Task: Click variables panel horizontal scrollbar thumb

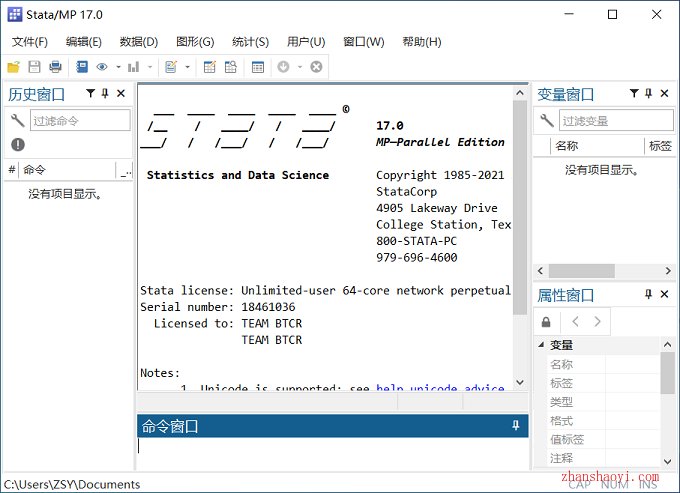Action: point(582,271)
